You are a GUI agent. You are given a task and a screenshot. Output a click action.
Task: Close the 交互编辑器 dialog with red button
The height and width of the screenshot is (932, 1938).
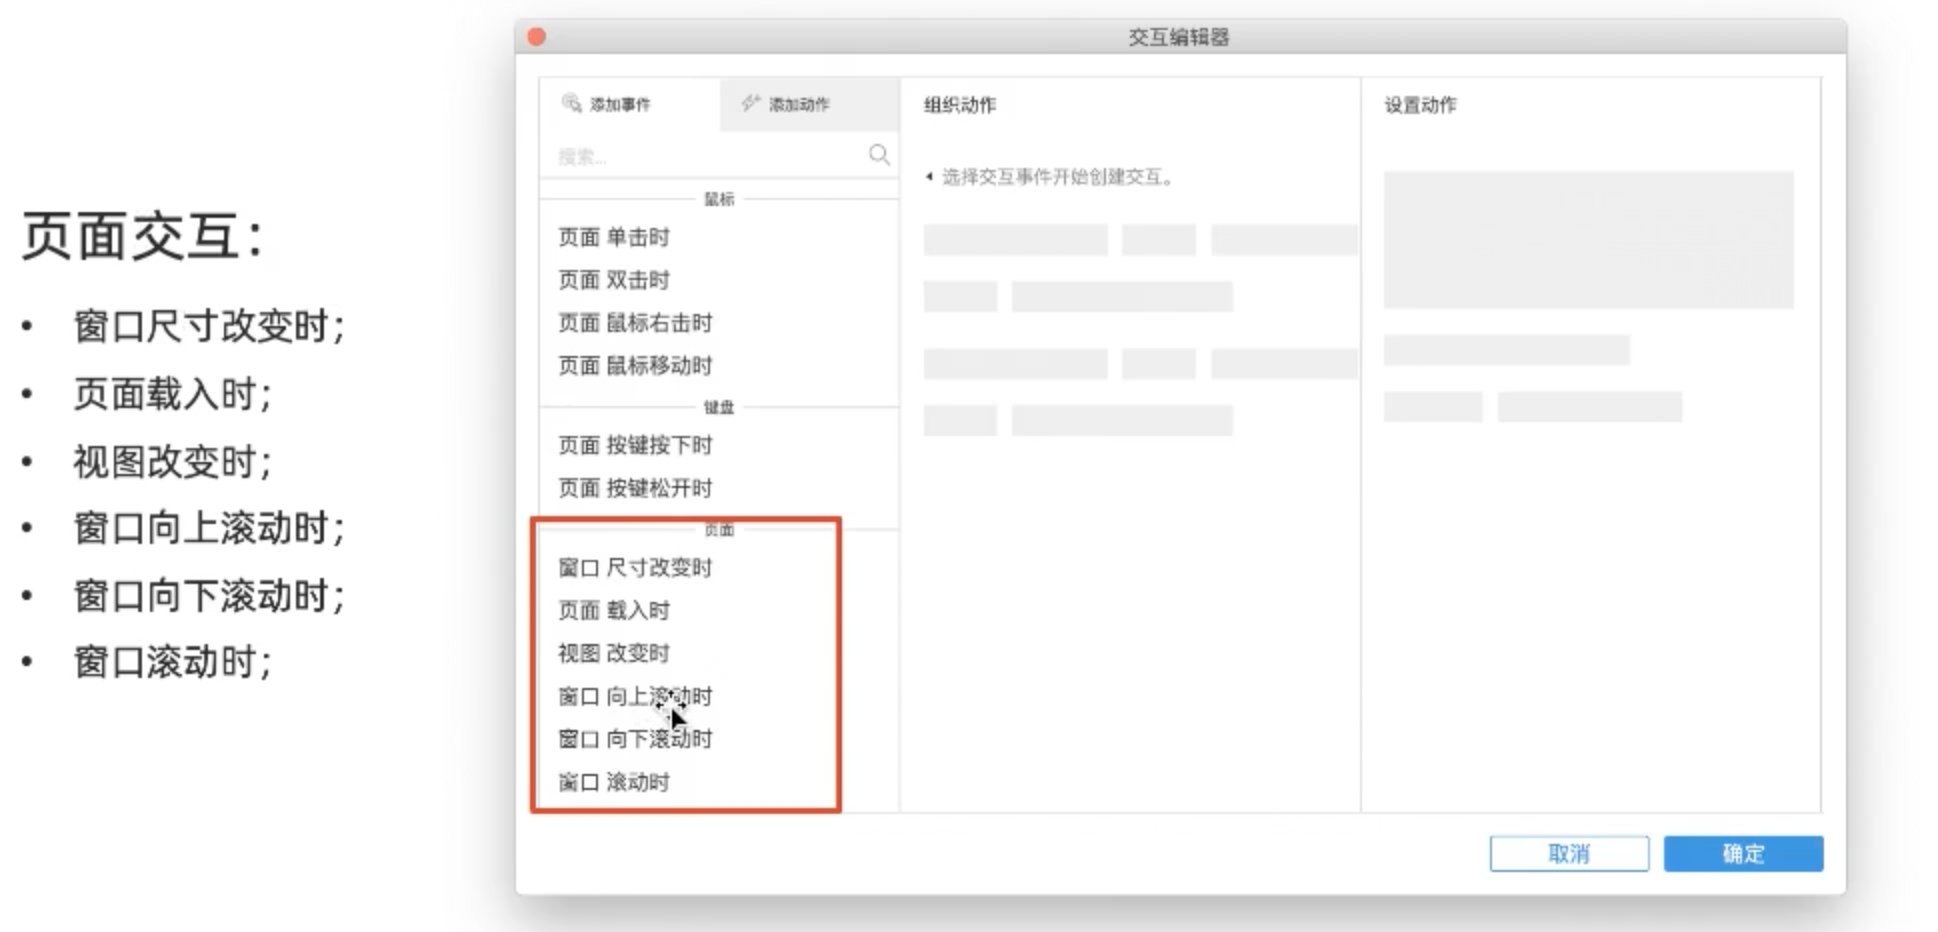pyautogui.click(x=537, y=37)
